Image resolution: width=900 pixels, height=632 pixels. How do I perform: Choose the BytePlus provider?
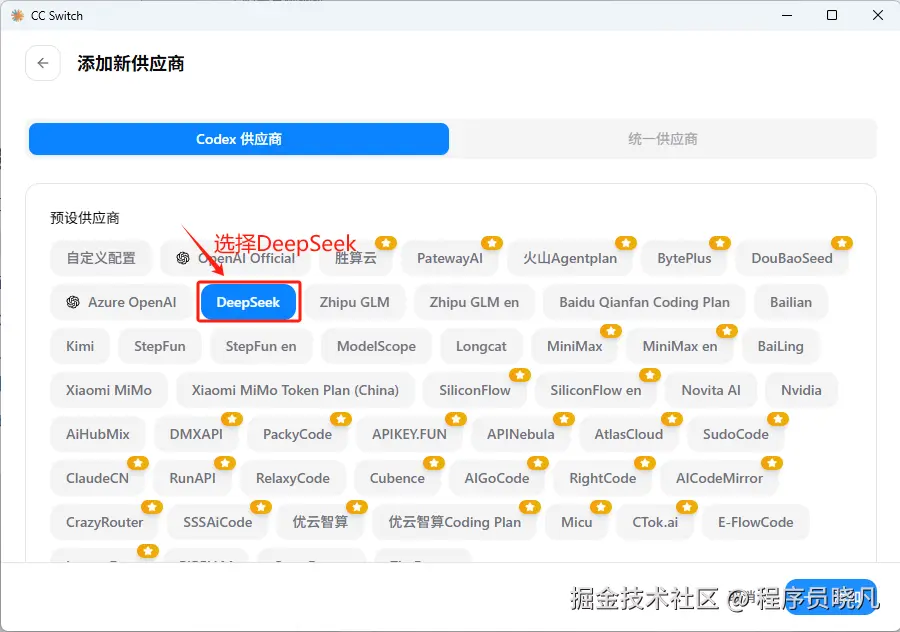[684, 258]
